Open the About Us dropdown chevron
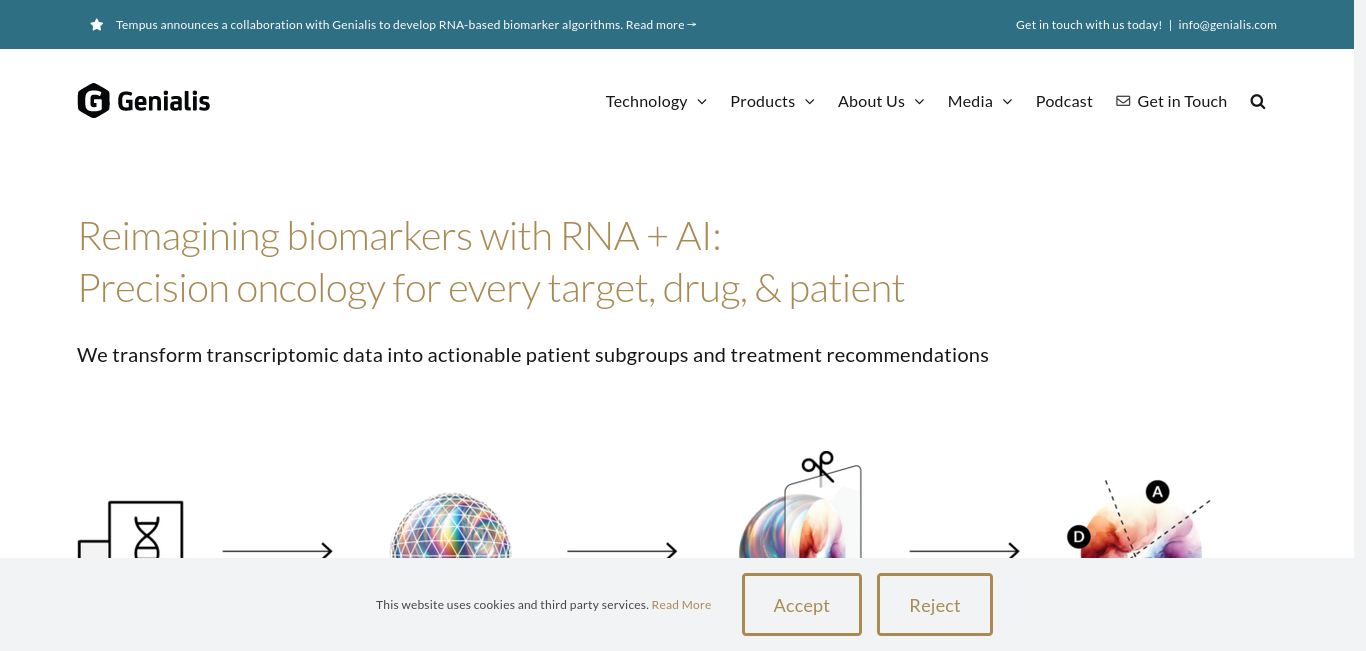Viewport: 1366px width, 651px height. coord(920,101)
